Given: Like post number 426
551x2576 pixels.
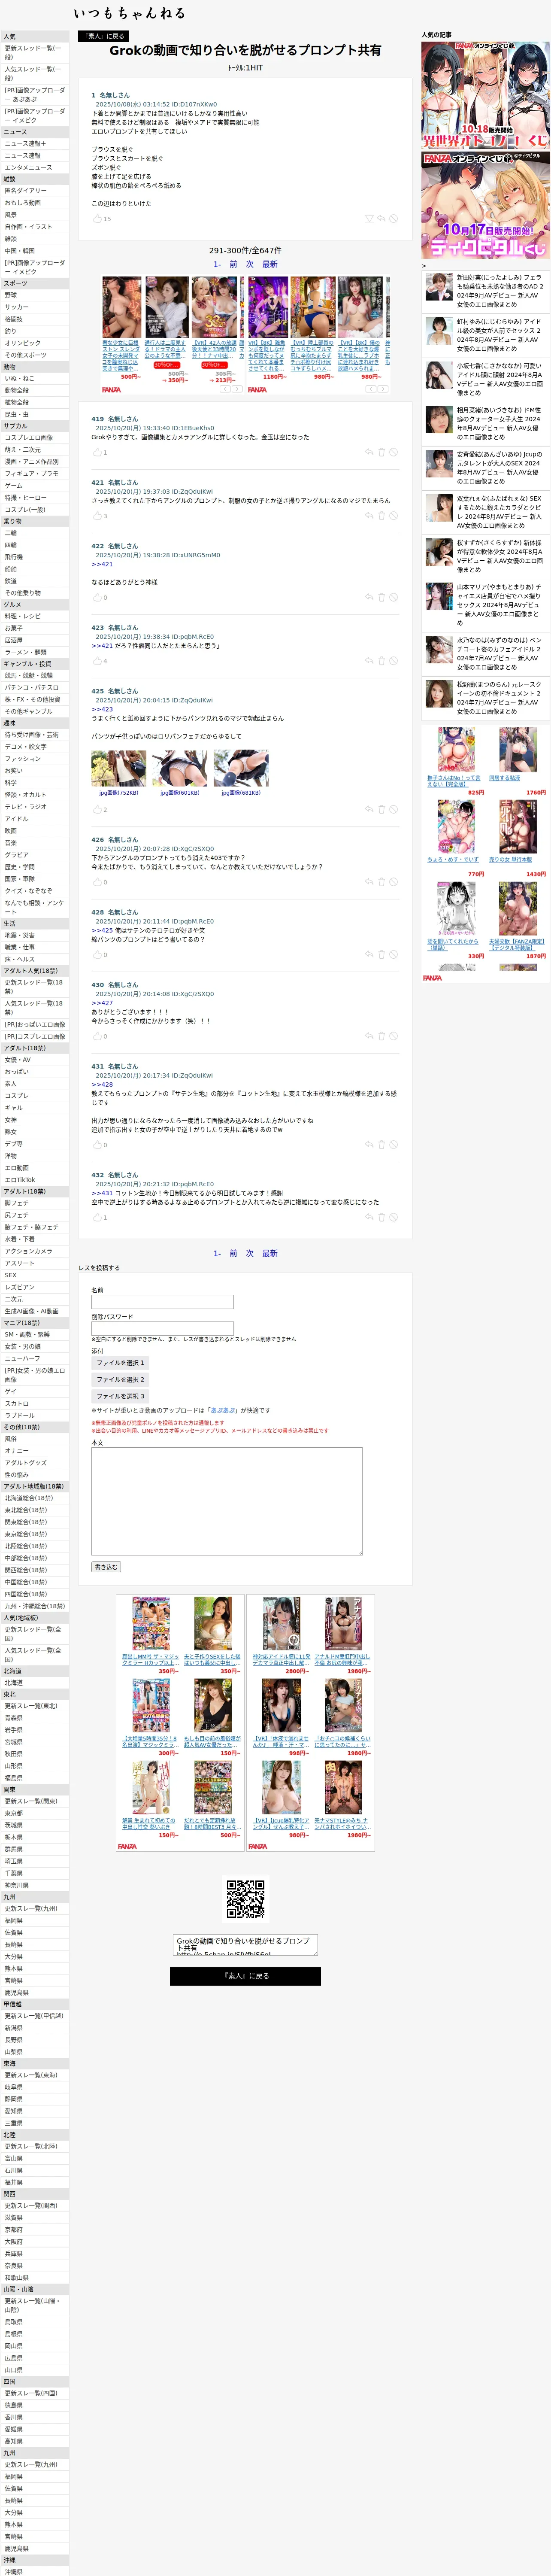Looking at the screenshot, I should click(97, 882).
